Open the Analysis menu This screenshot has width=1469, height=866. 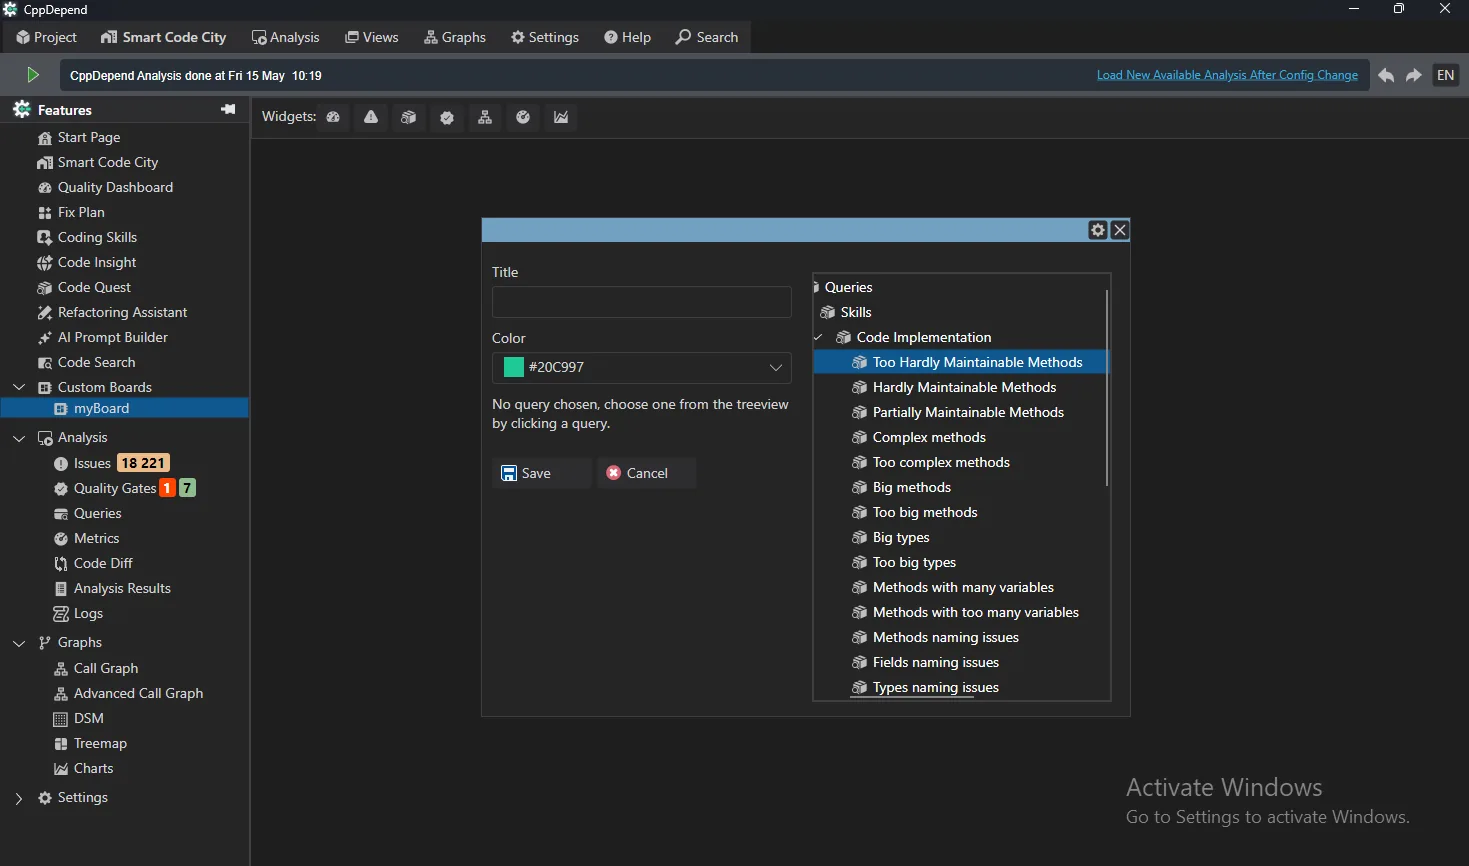pyautogui.click(x=286, y=37)
